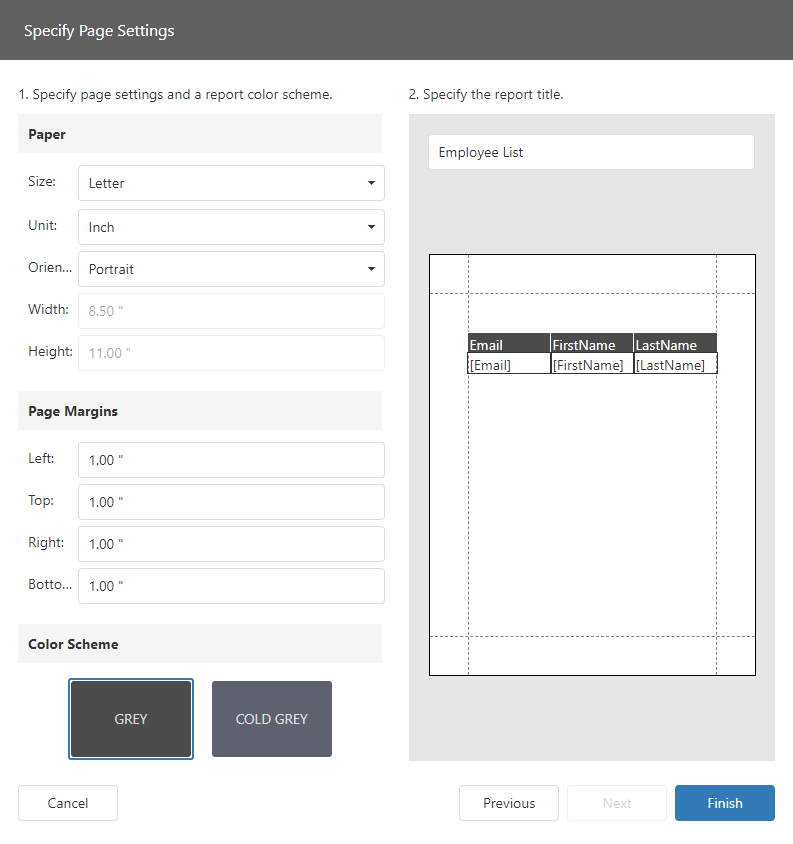Click the disabled Height field 11.00
The image size is (793, 844).
[231, 353]
